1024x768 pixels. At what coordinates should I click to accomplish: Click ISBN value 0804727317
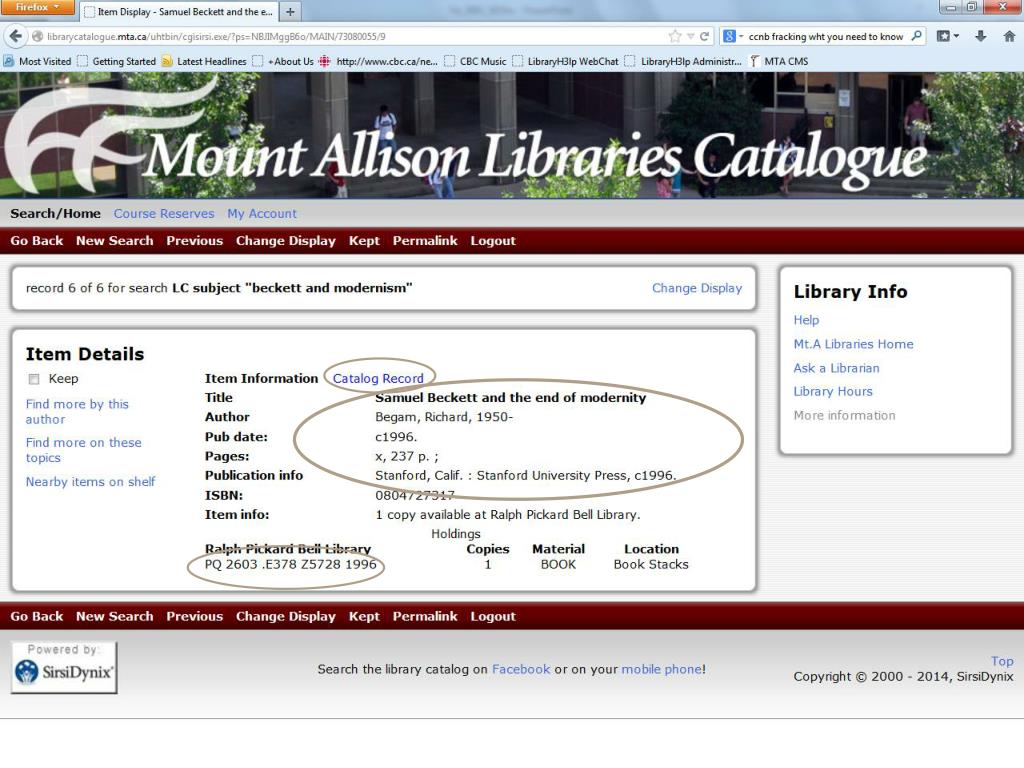tap(414, 496)
